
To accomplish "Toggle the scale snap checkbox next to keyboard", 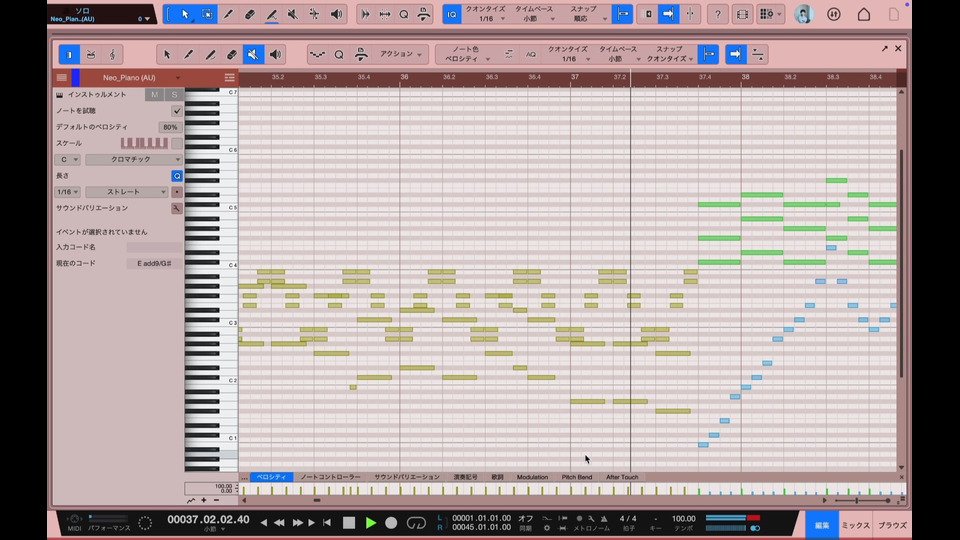I will [x=176, y=143].
